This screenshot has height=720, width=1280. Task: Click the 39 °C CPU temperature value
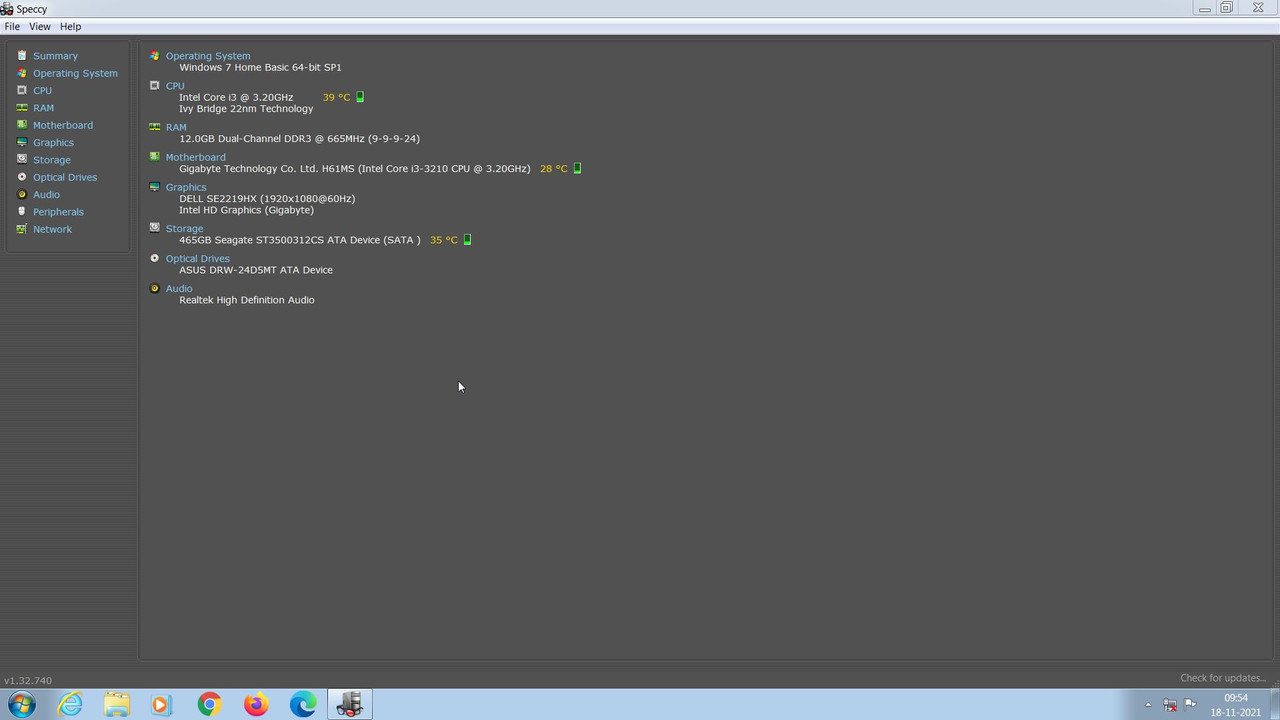pos(336,97)
